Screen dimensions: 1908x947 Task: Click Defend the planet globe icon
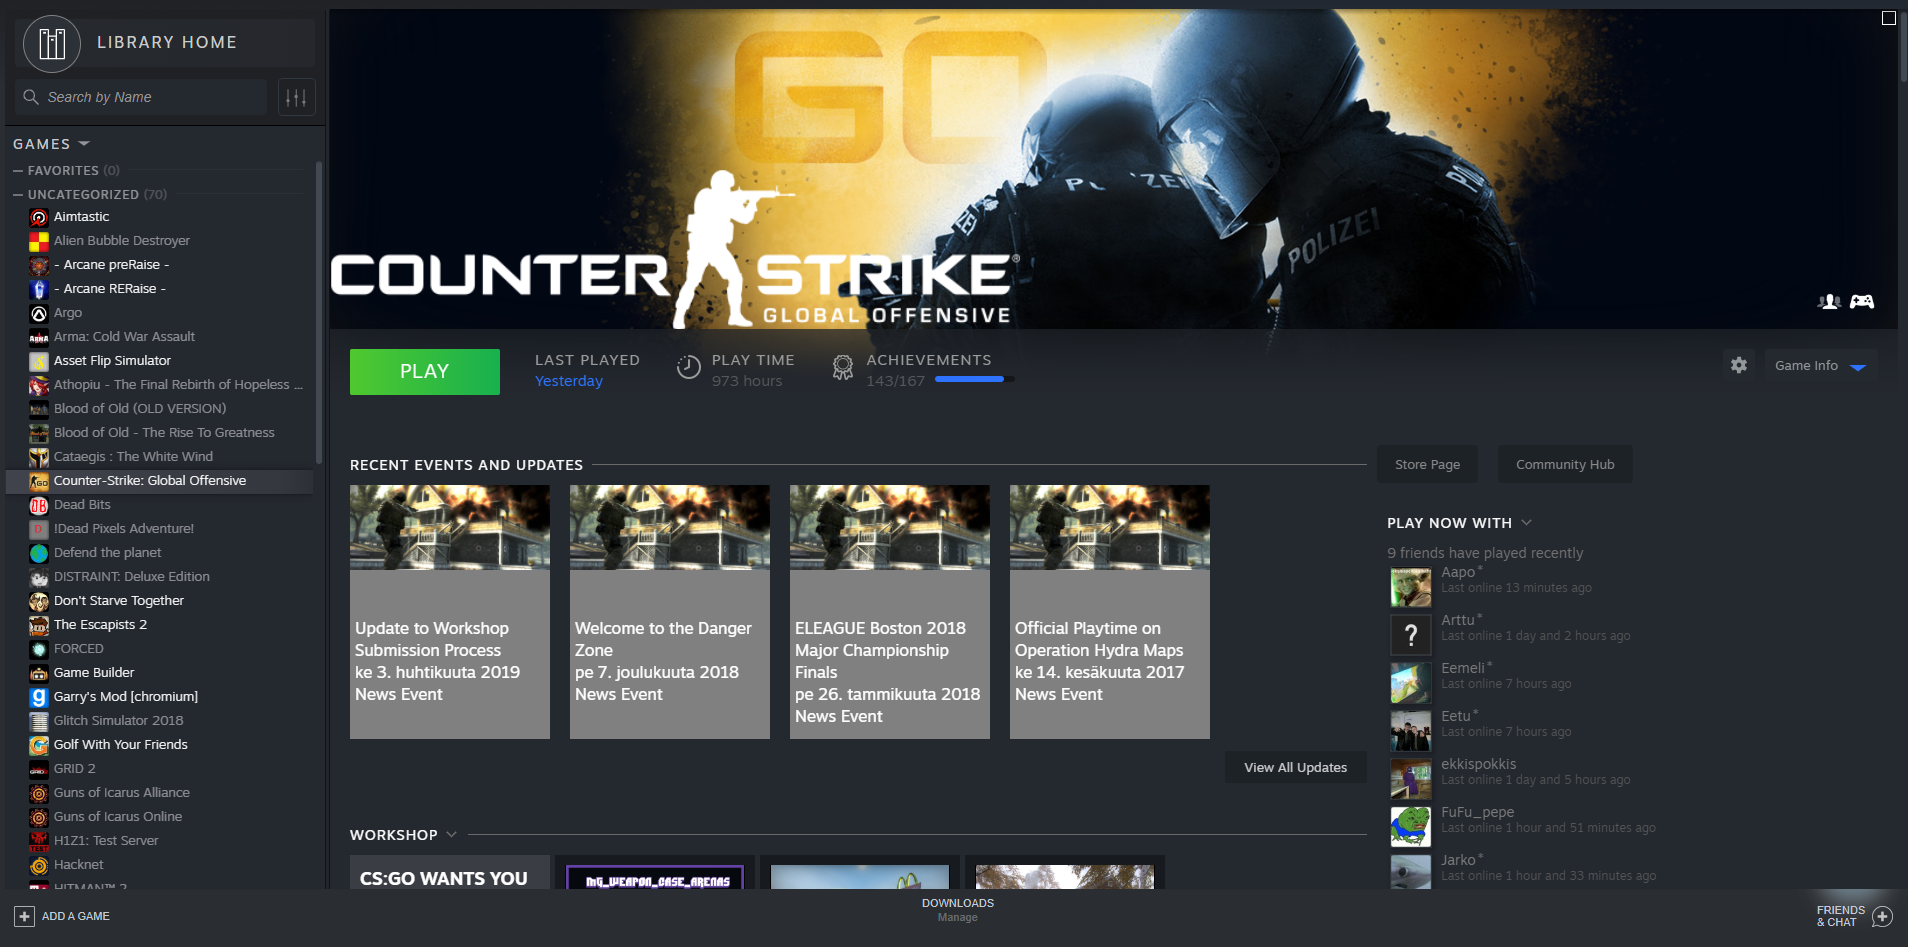[x=39, y=553]
